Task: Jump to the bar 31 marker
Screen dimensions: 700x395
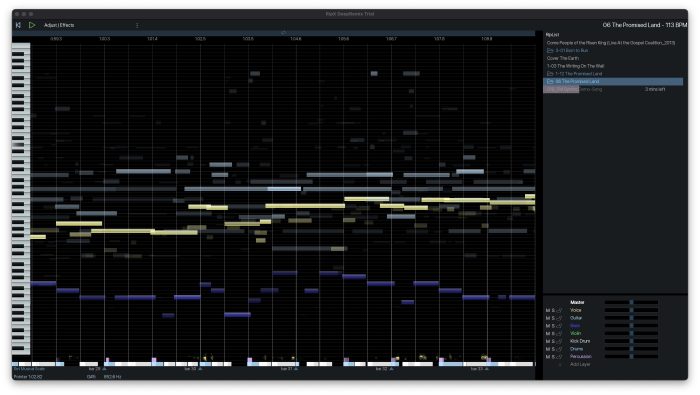Action: (x=289, y=369)
